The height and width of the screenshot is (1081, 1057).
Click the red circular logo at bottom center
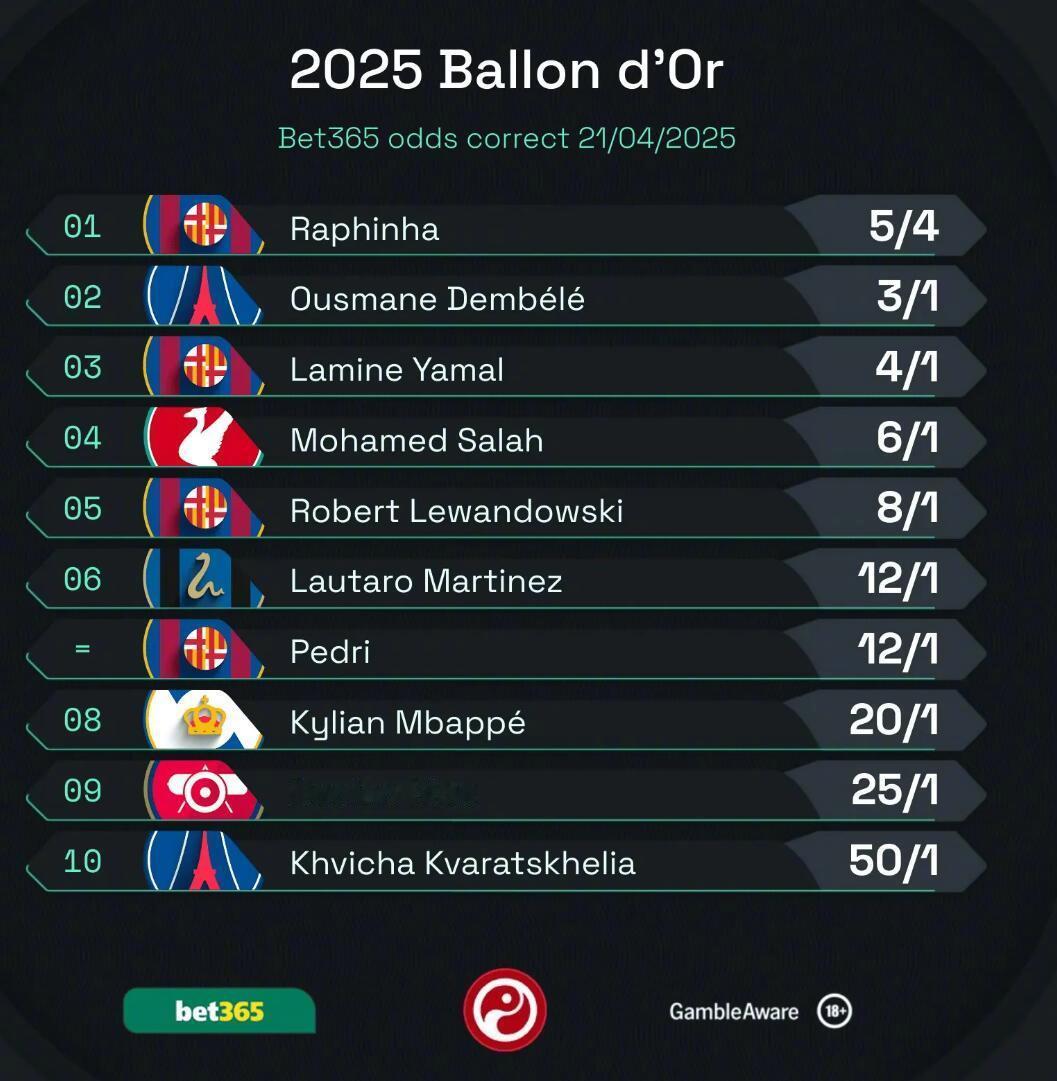tap(505, 1009)
